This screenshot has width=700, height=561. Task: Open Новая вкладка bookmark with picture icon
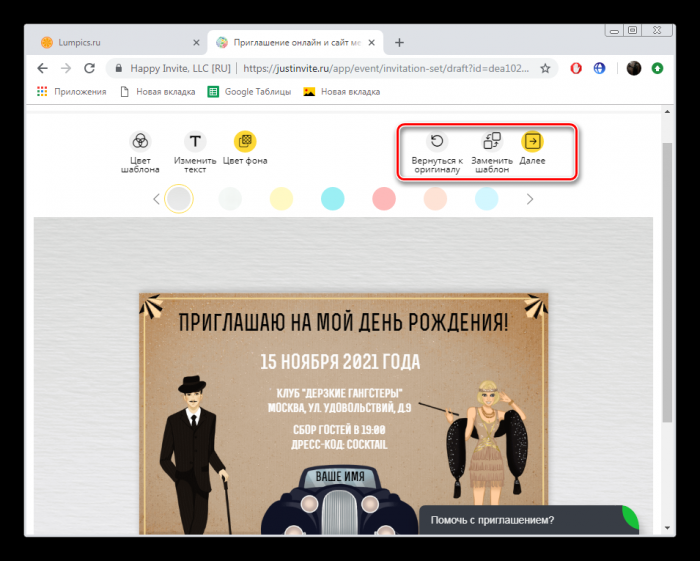coord(342,91)
